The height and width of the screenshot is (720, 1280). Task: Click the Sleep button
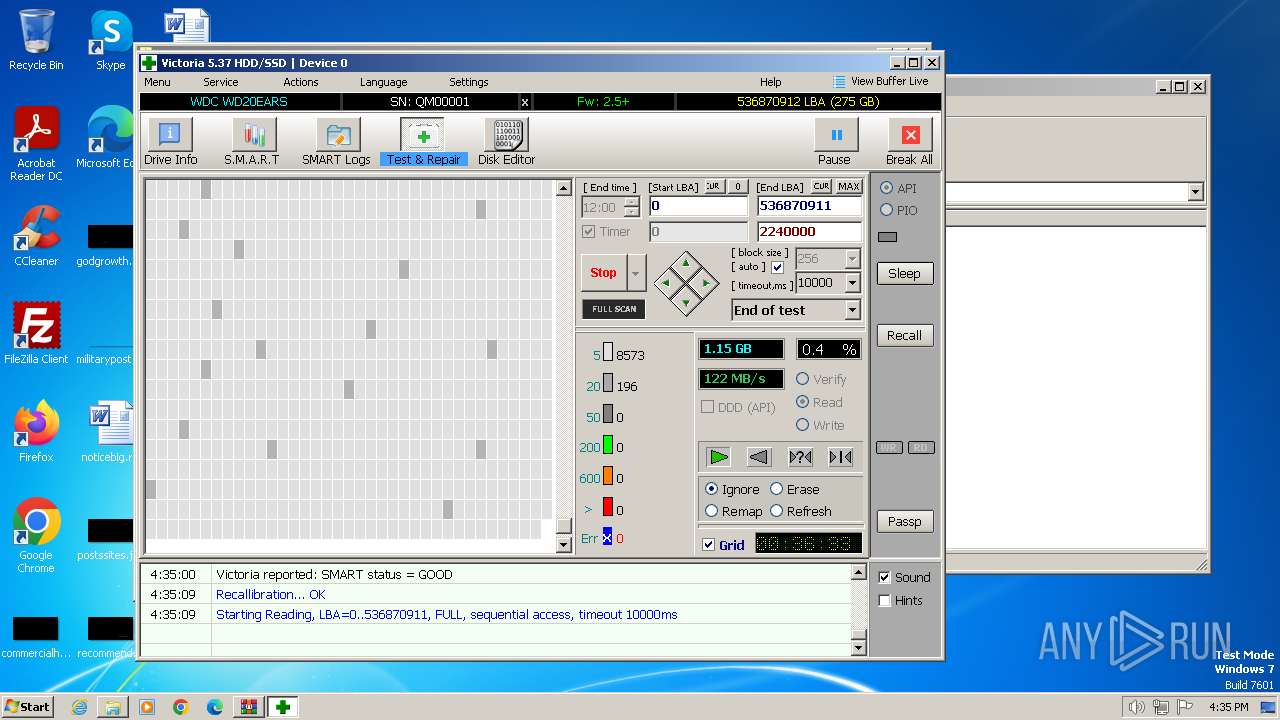click(x=904, y=273)
